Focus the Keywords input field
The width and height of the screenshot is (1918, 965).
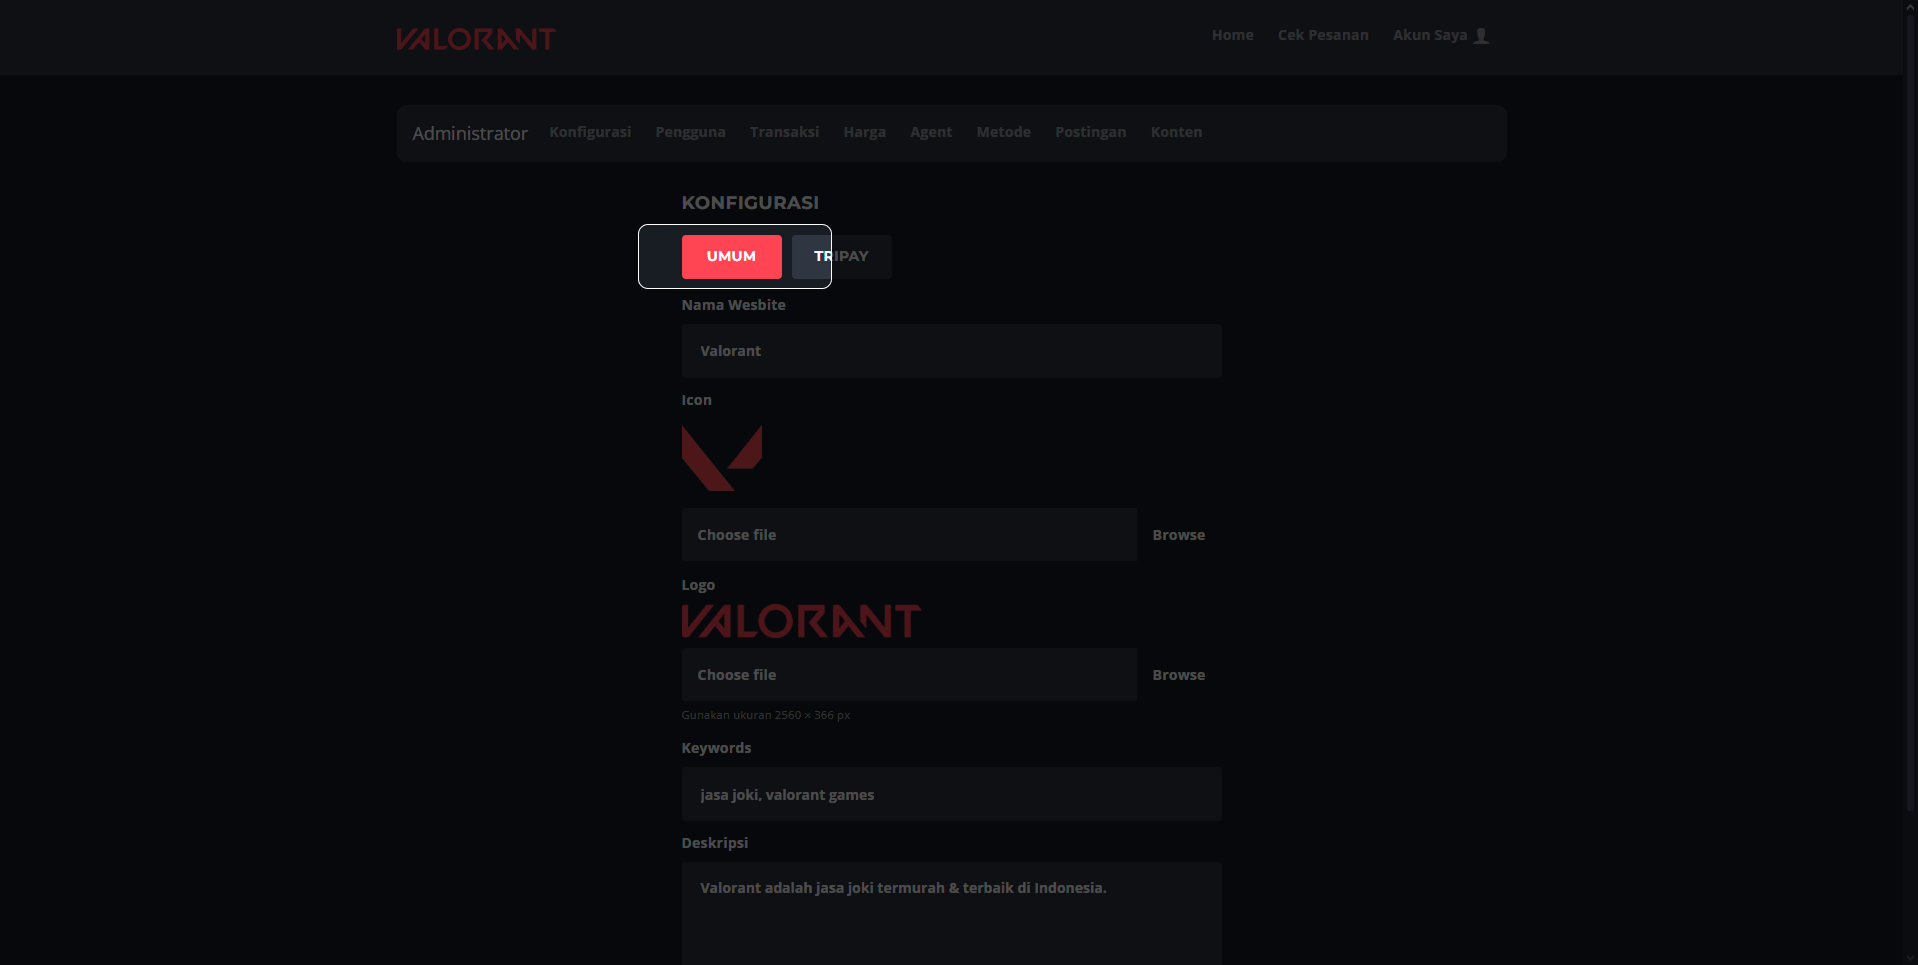coord(951,795)
